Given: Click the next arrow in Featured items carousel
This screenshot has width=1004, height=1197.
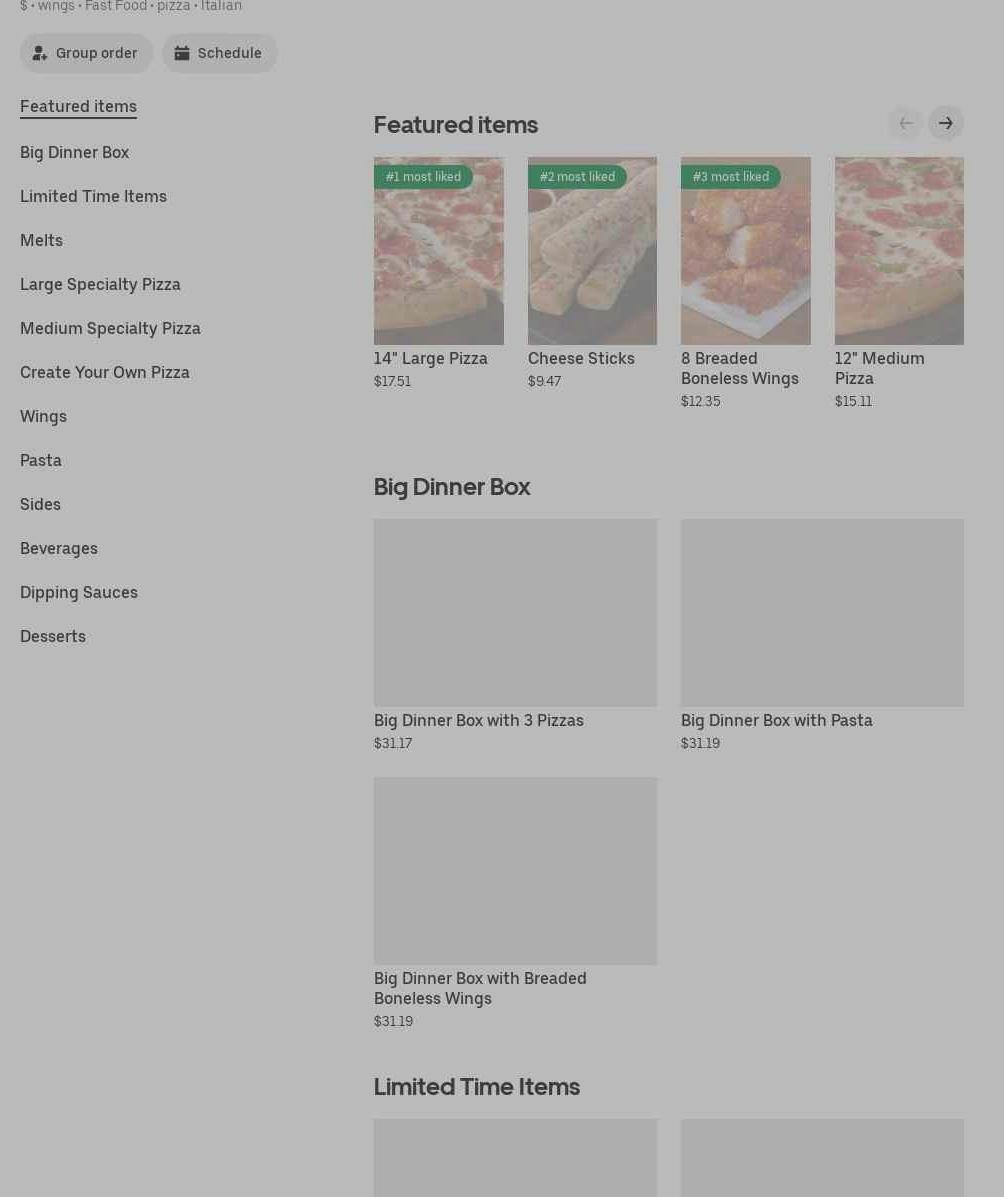Looking at the screenshot, I should click(945, 123).
